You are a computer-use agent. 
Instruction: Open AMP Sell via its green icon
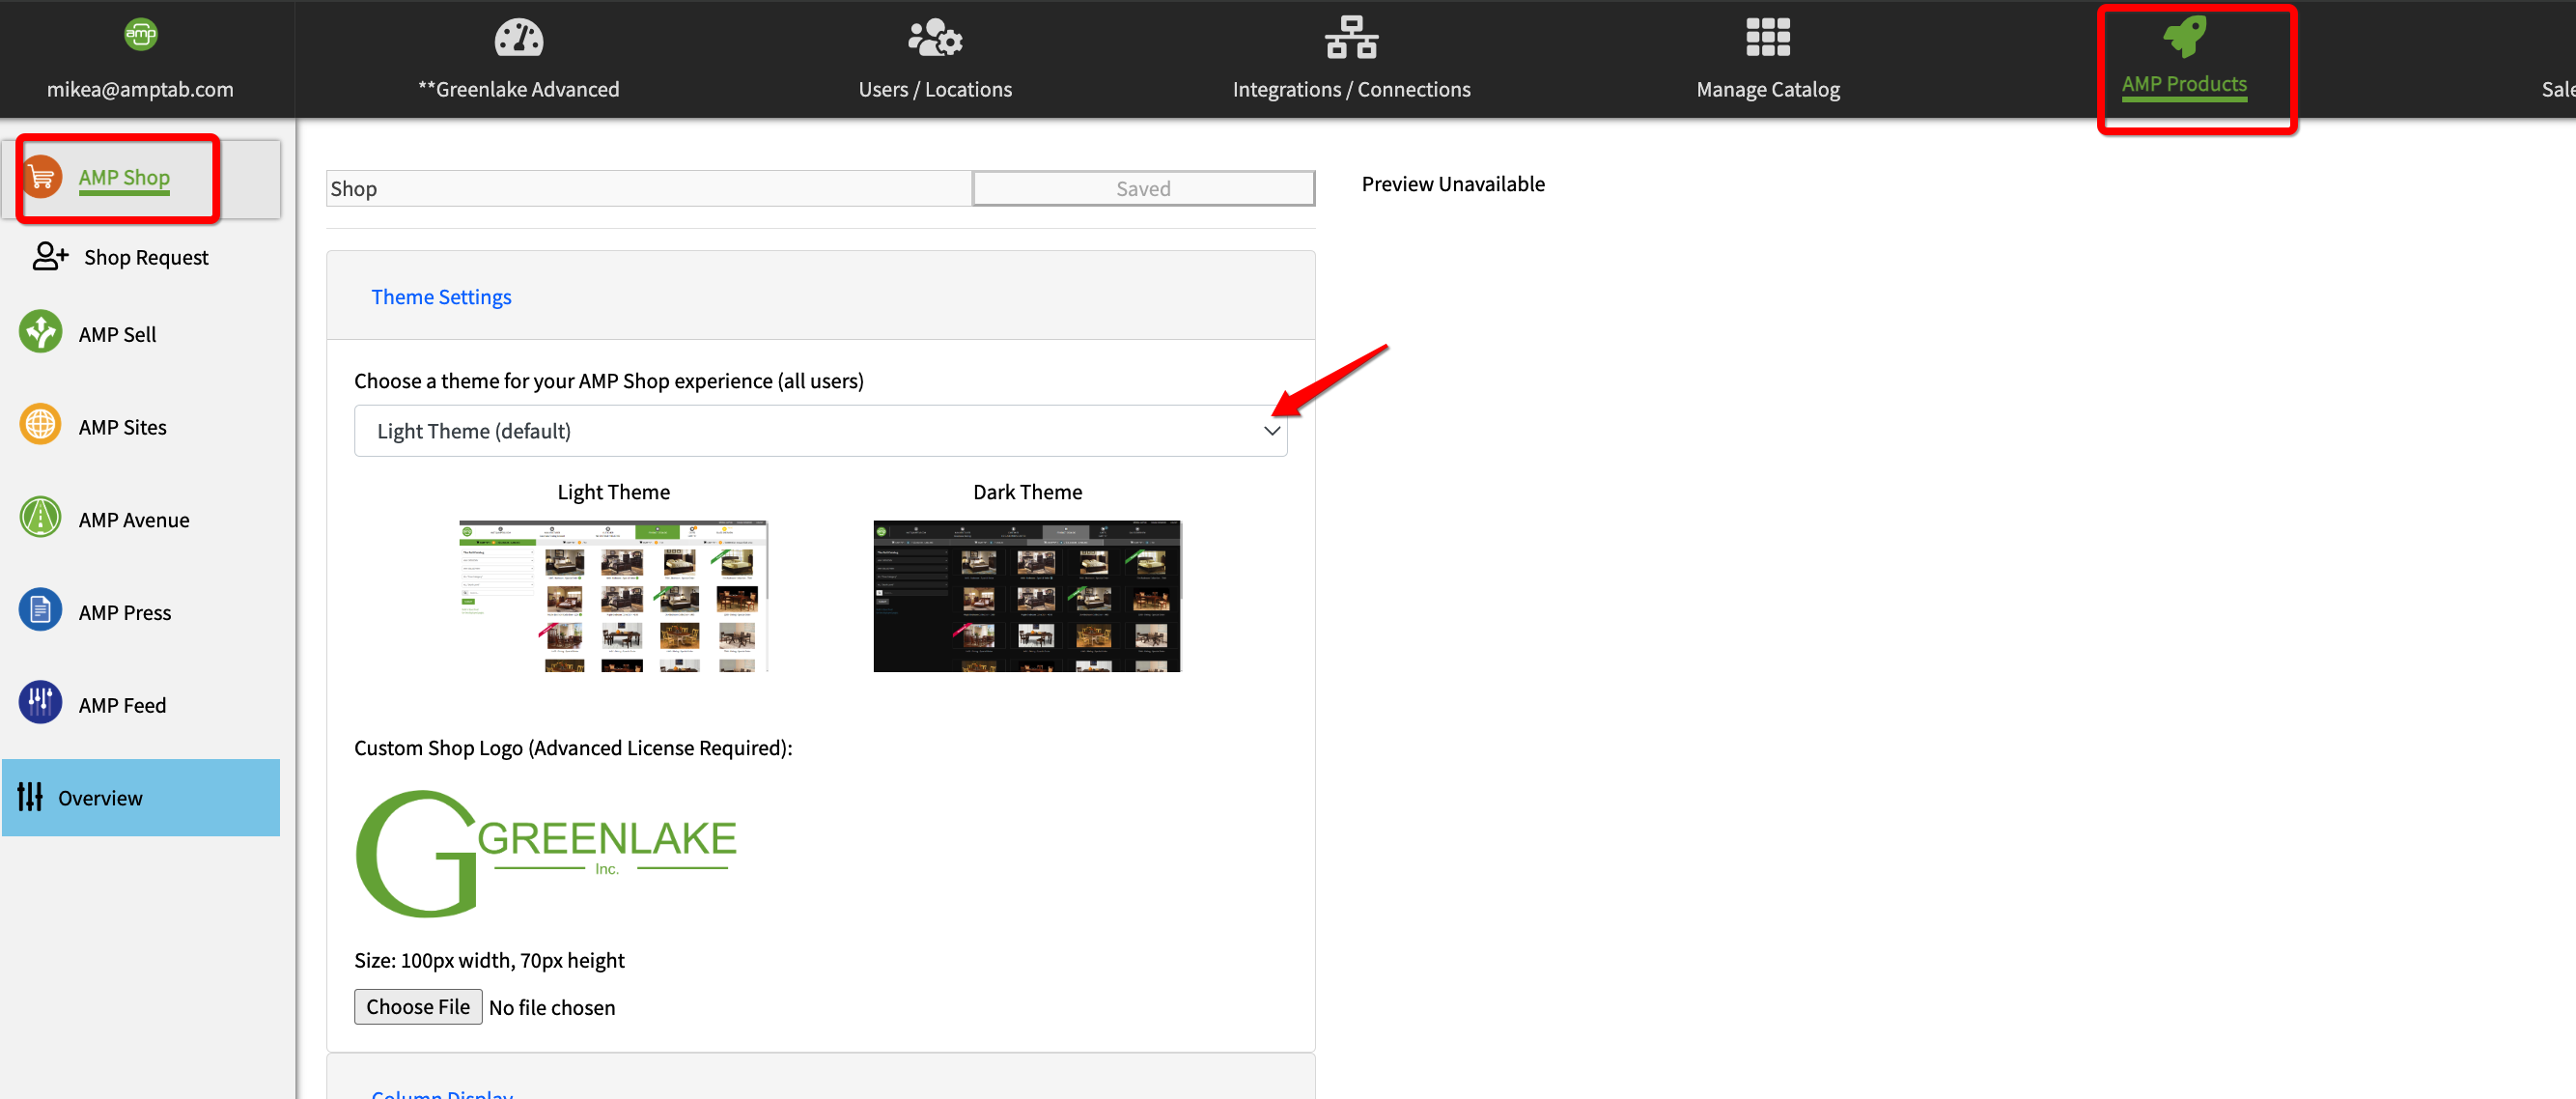(40, 333)
